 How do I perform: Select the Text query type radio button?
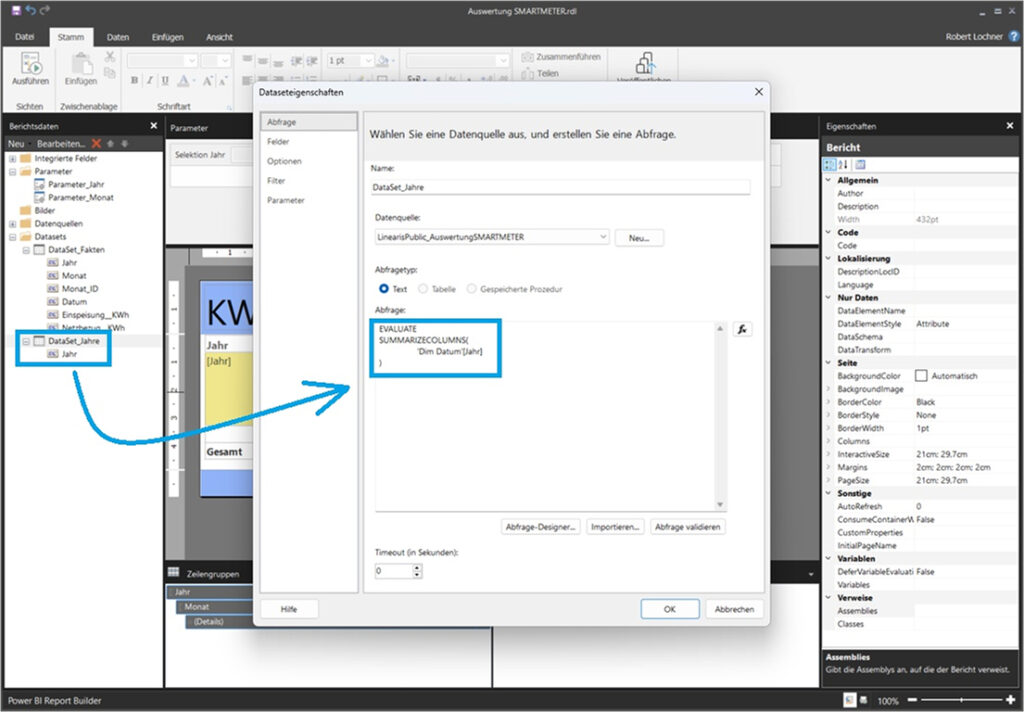[384, 289]
